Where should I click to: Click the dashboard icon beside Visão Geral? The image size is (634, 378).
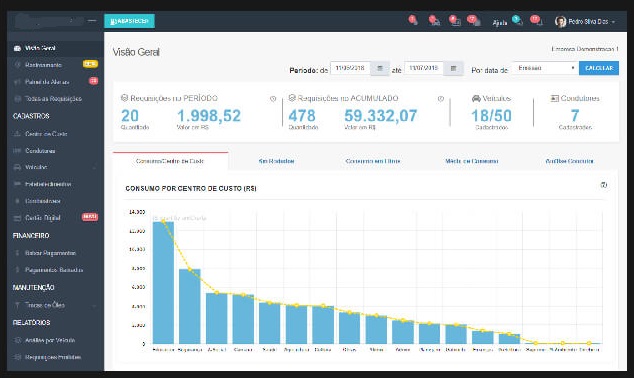pos(17,49)
